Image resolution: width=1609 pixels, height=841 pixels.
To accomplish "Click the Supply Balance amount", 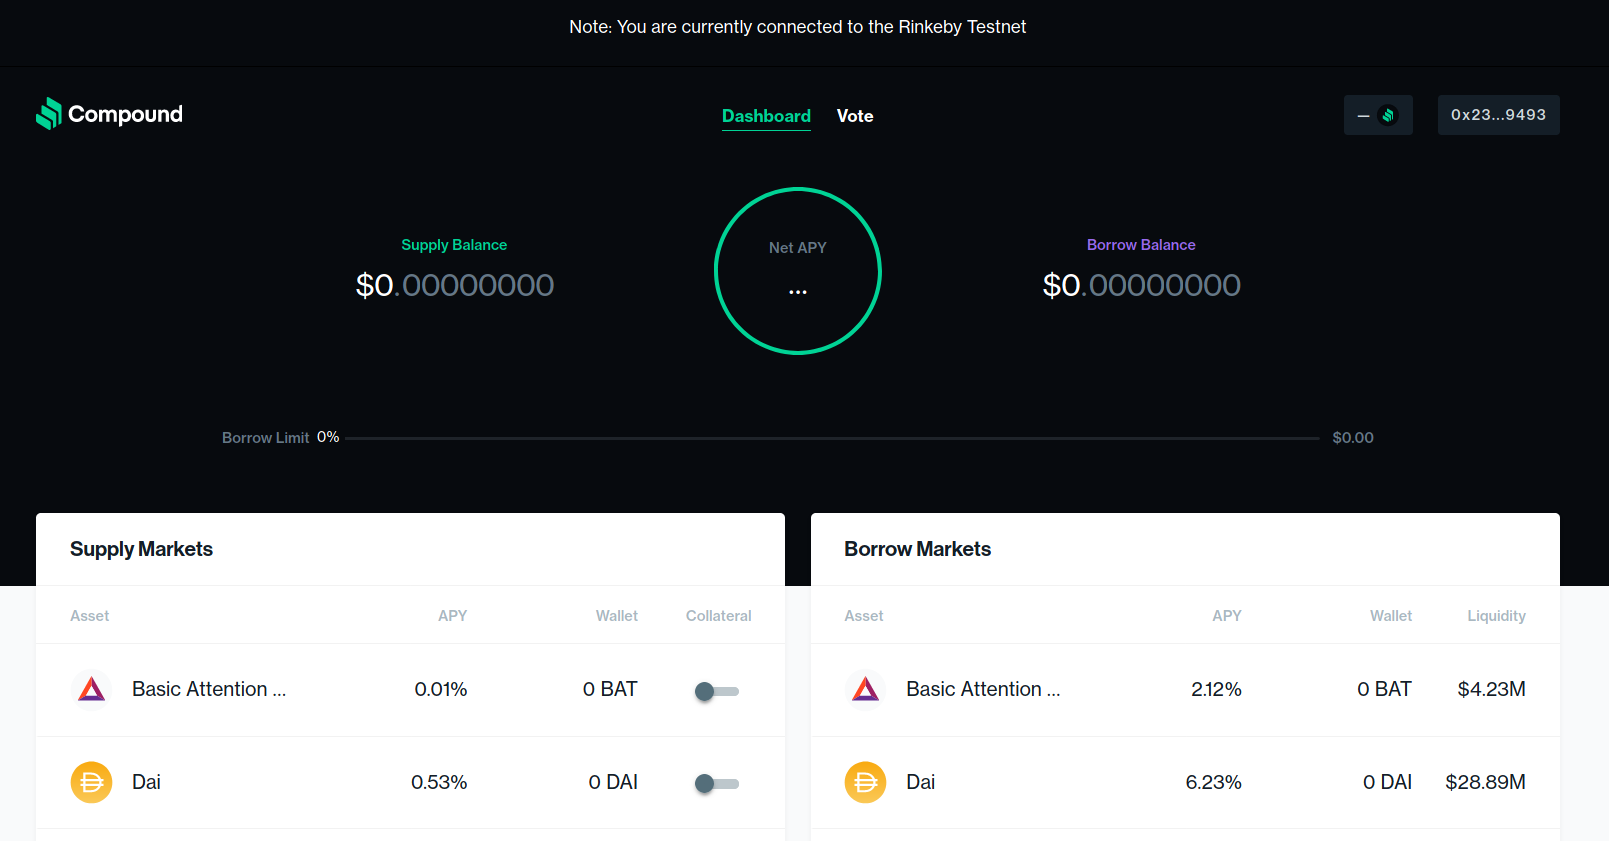I will (x=455, y=285).
